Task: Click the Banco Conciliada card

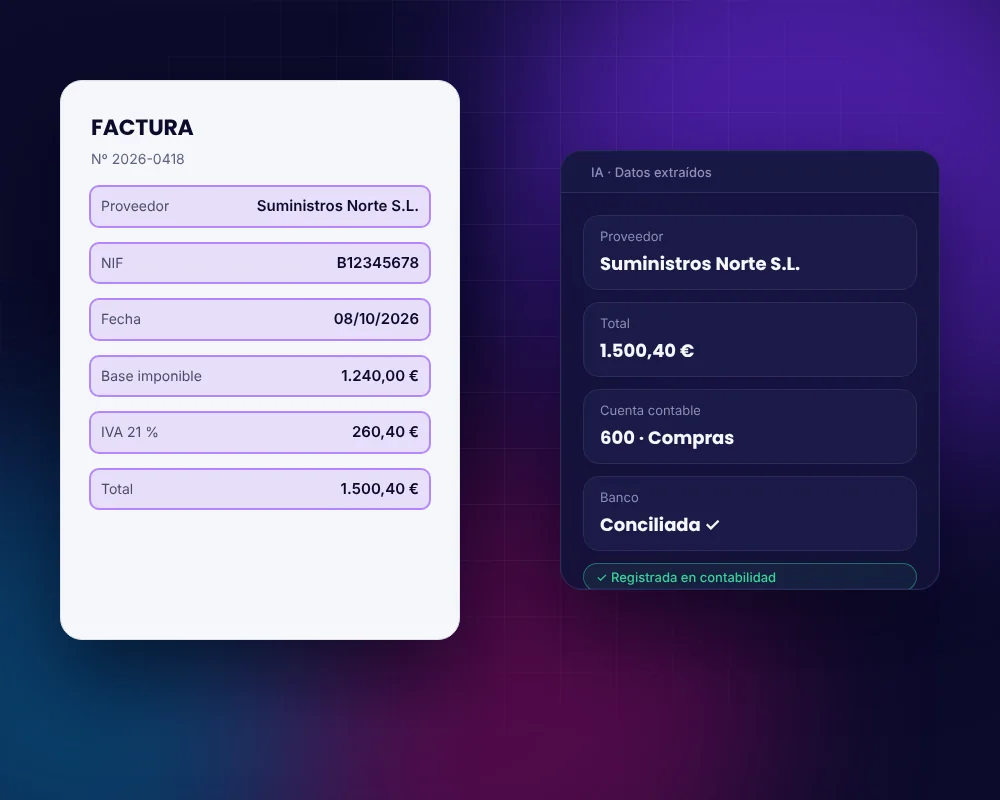Action: coord(749,513)
